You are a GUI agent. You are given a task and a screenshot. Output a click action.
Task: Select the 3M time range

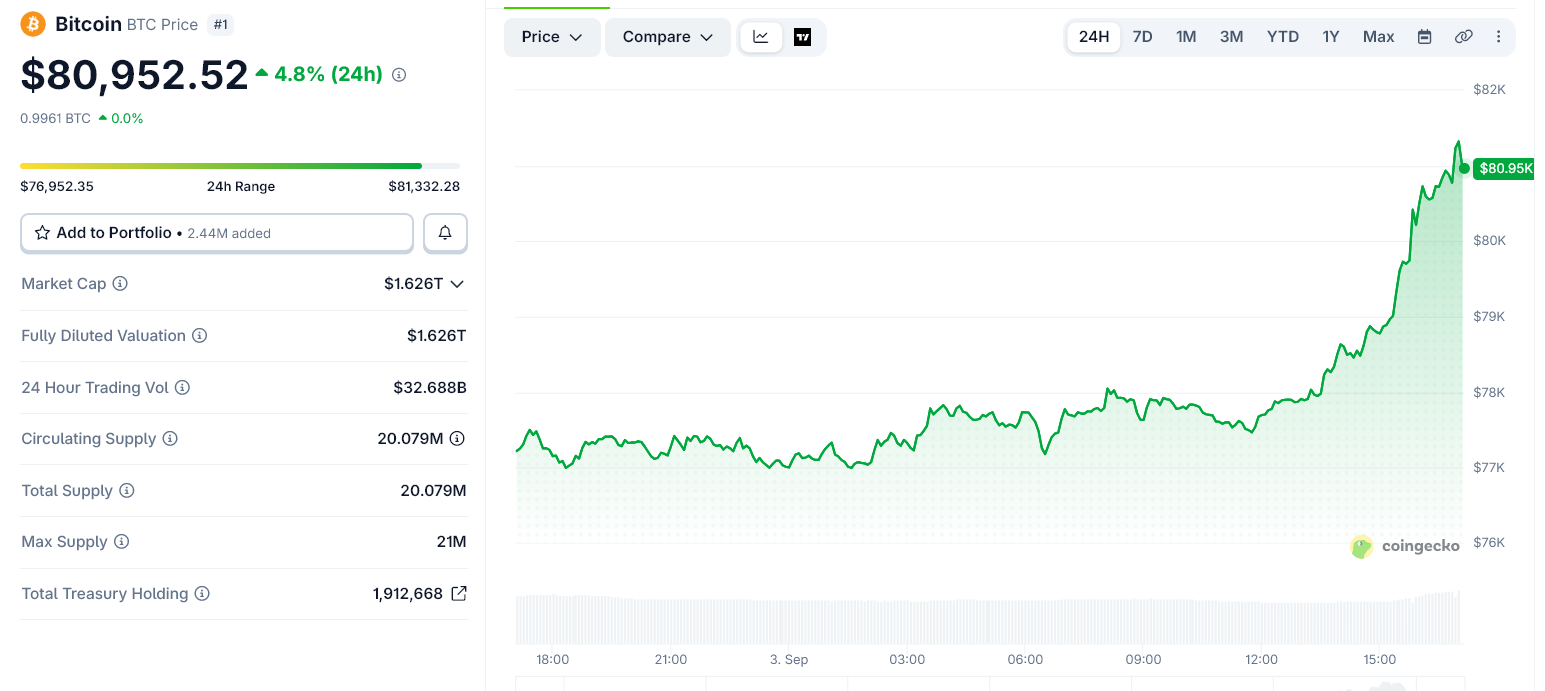coord(1231,37)
